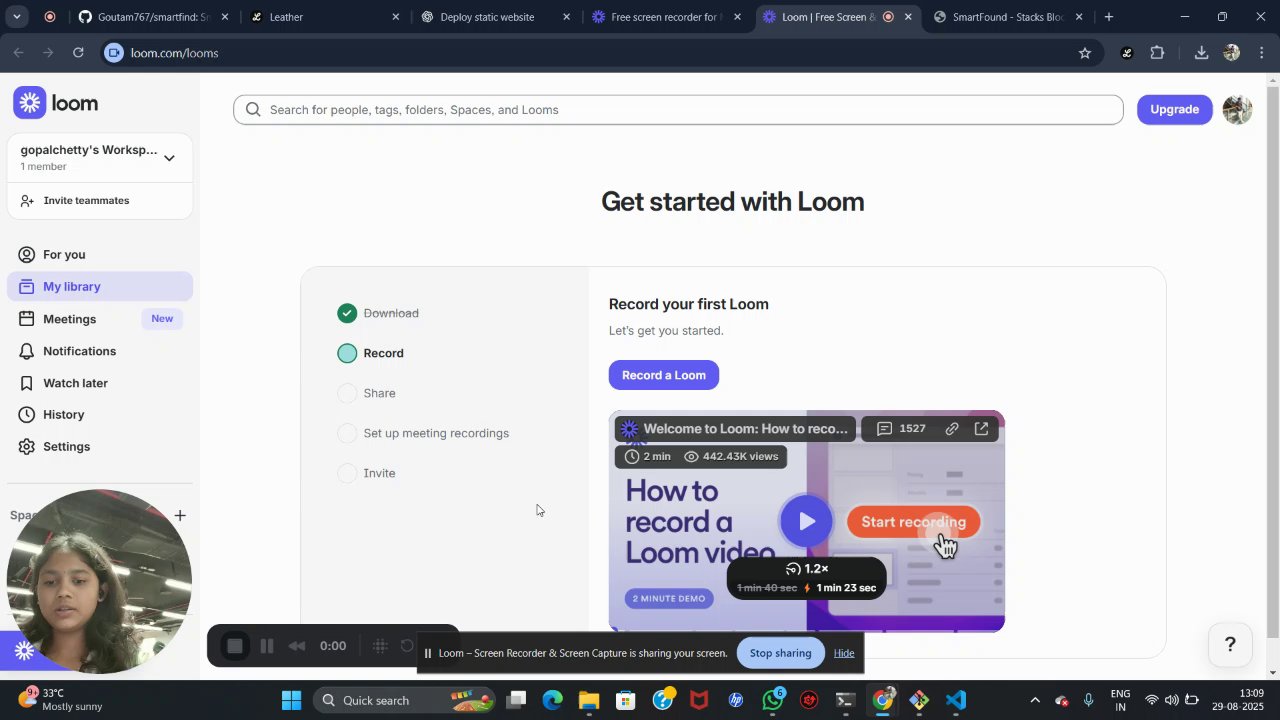Open welcome video in new tab icon

pos(981,428)
